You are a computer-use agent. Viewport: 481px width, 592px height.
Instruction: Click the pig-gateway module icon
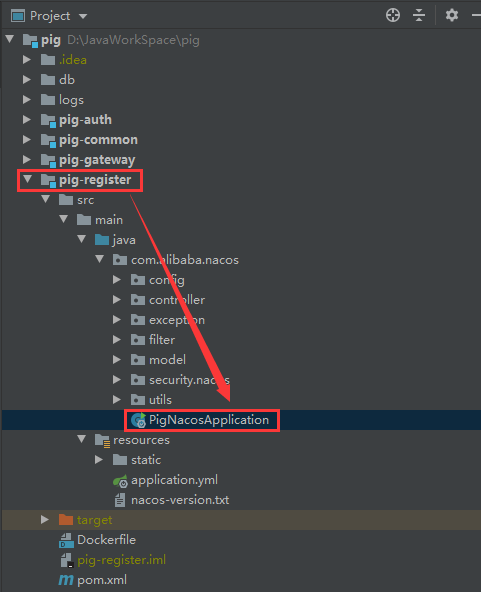(48, 160)
